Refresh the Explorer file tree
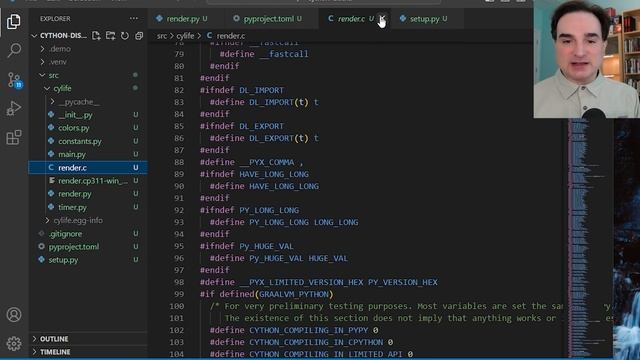640x360 pixels. coord(124,36)
